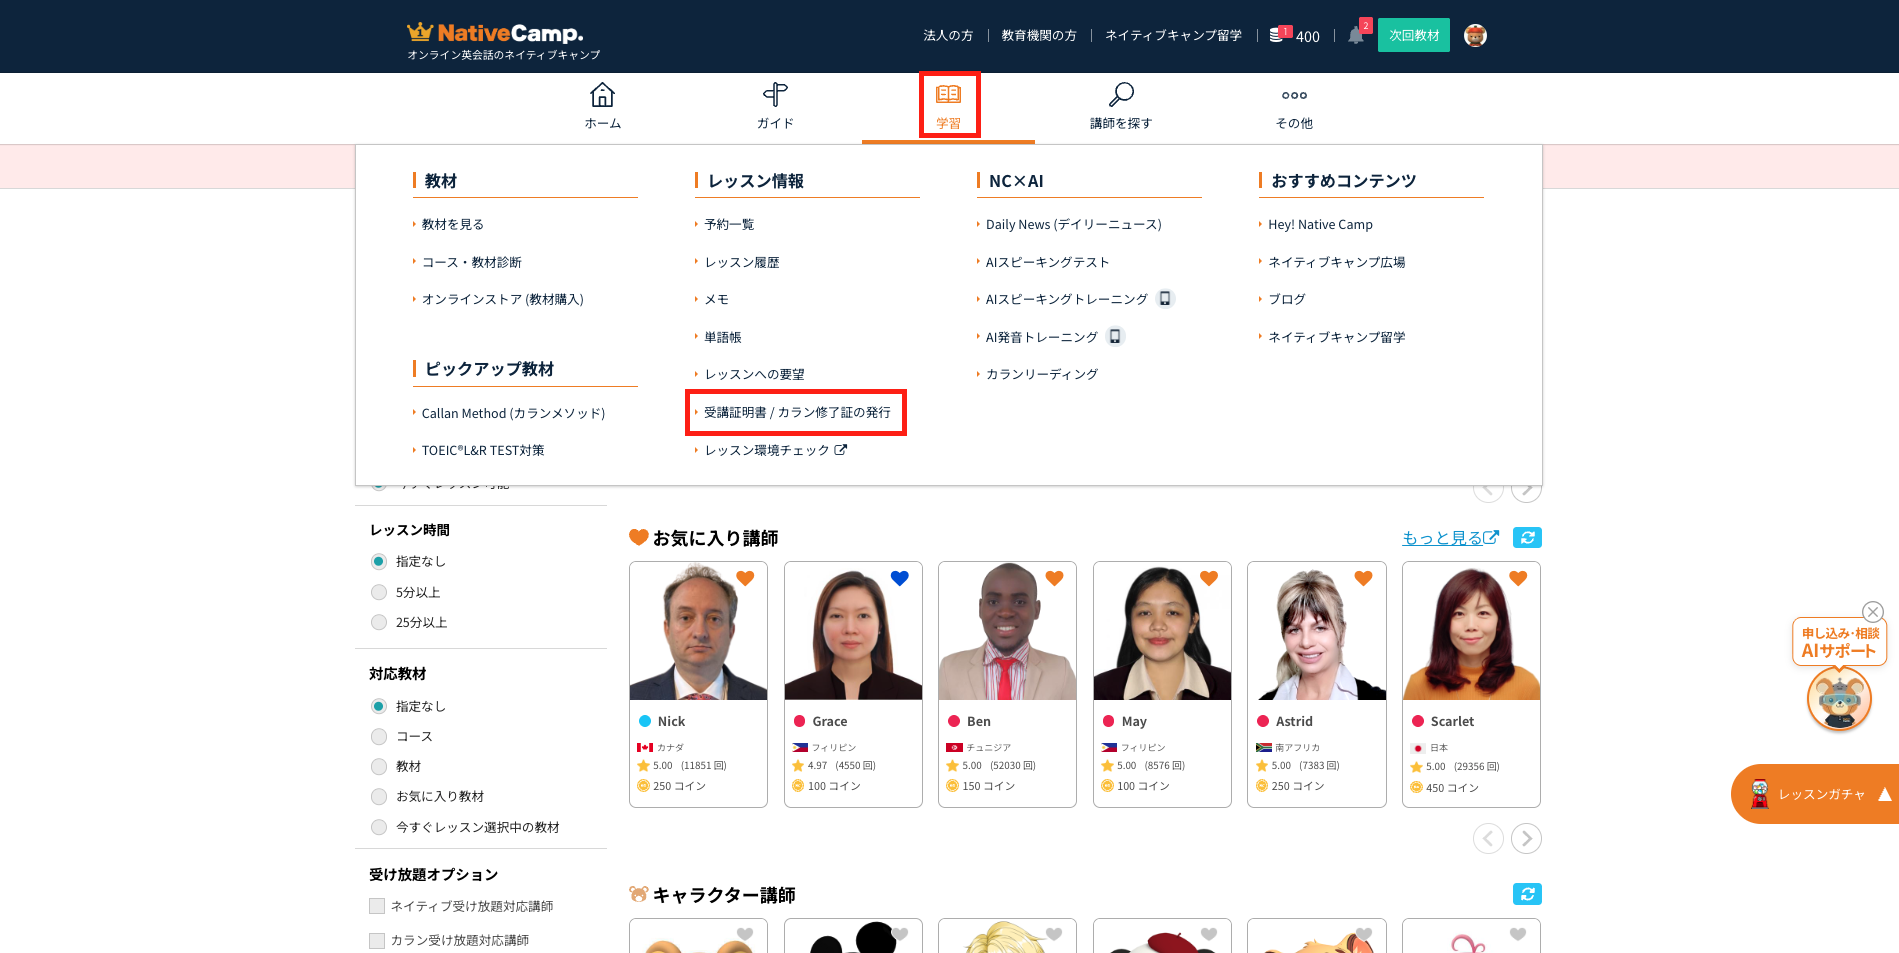1899x953 pixels.
Task: Open Nick's teacher photo card
Action: [698, 632]
